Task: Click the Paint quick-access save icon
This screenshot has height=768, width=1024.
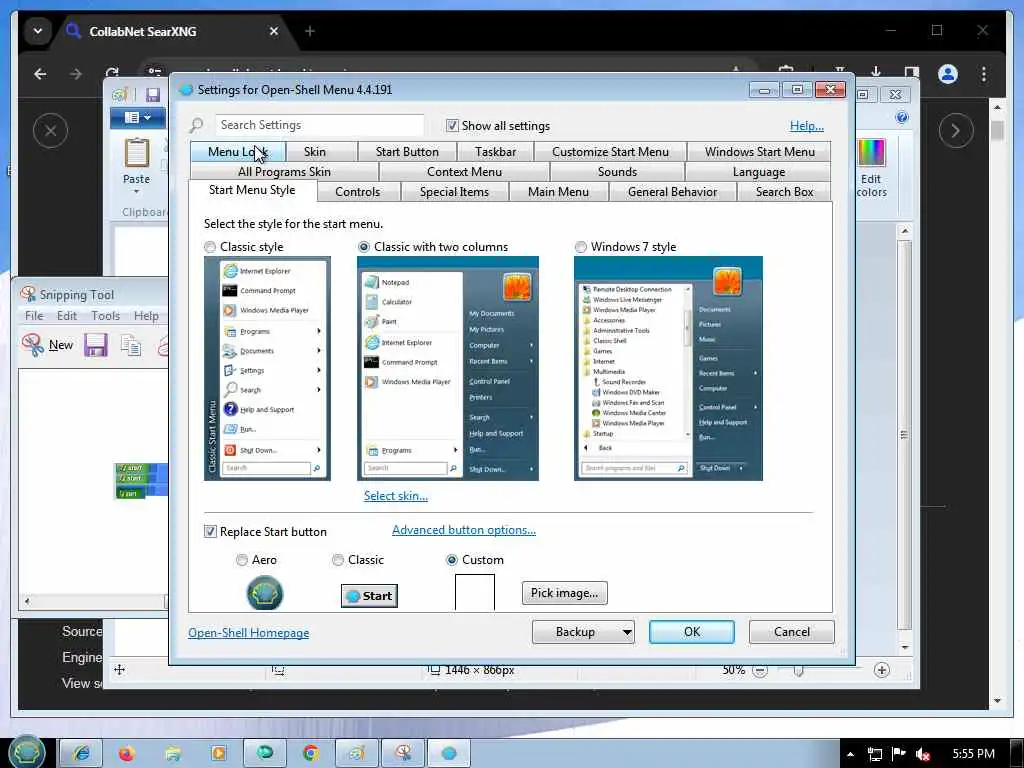Action: (152, 95)
